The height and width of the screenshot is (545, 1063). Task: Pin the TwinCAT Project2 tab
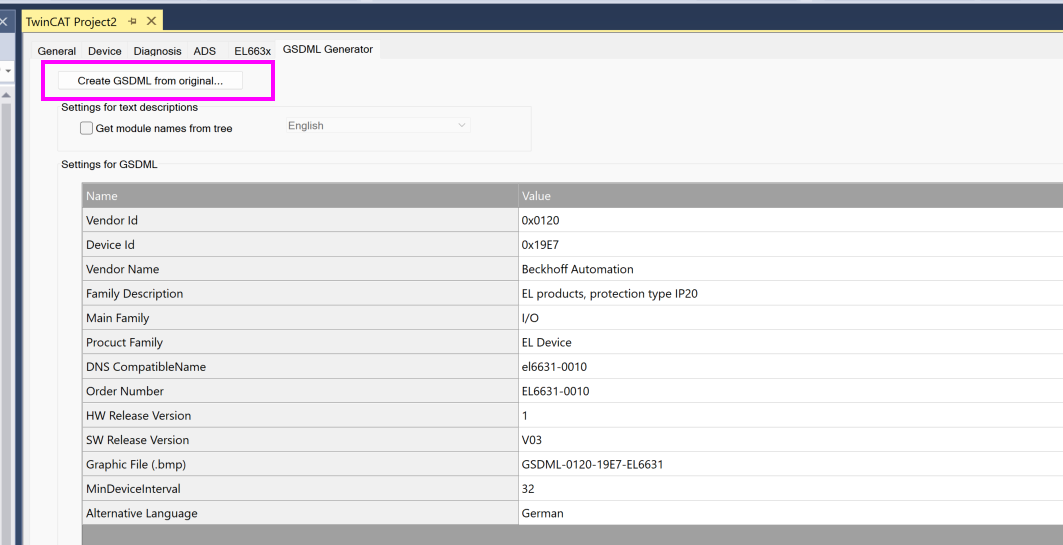point(132,22)
